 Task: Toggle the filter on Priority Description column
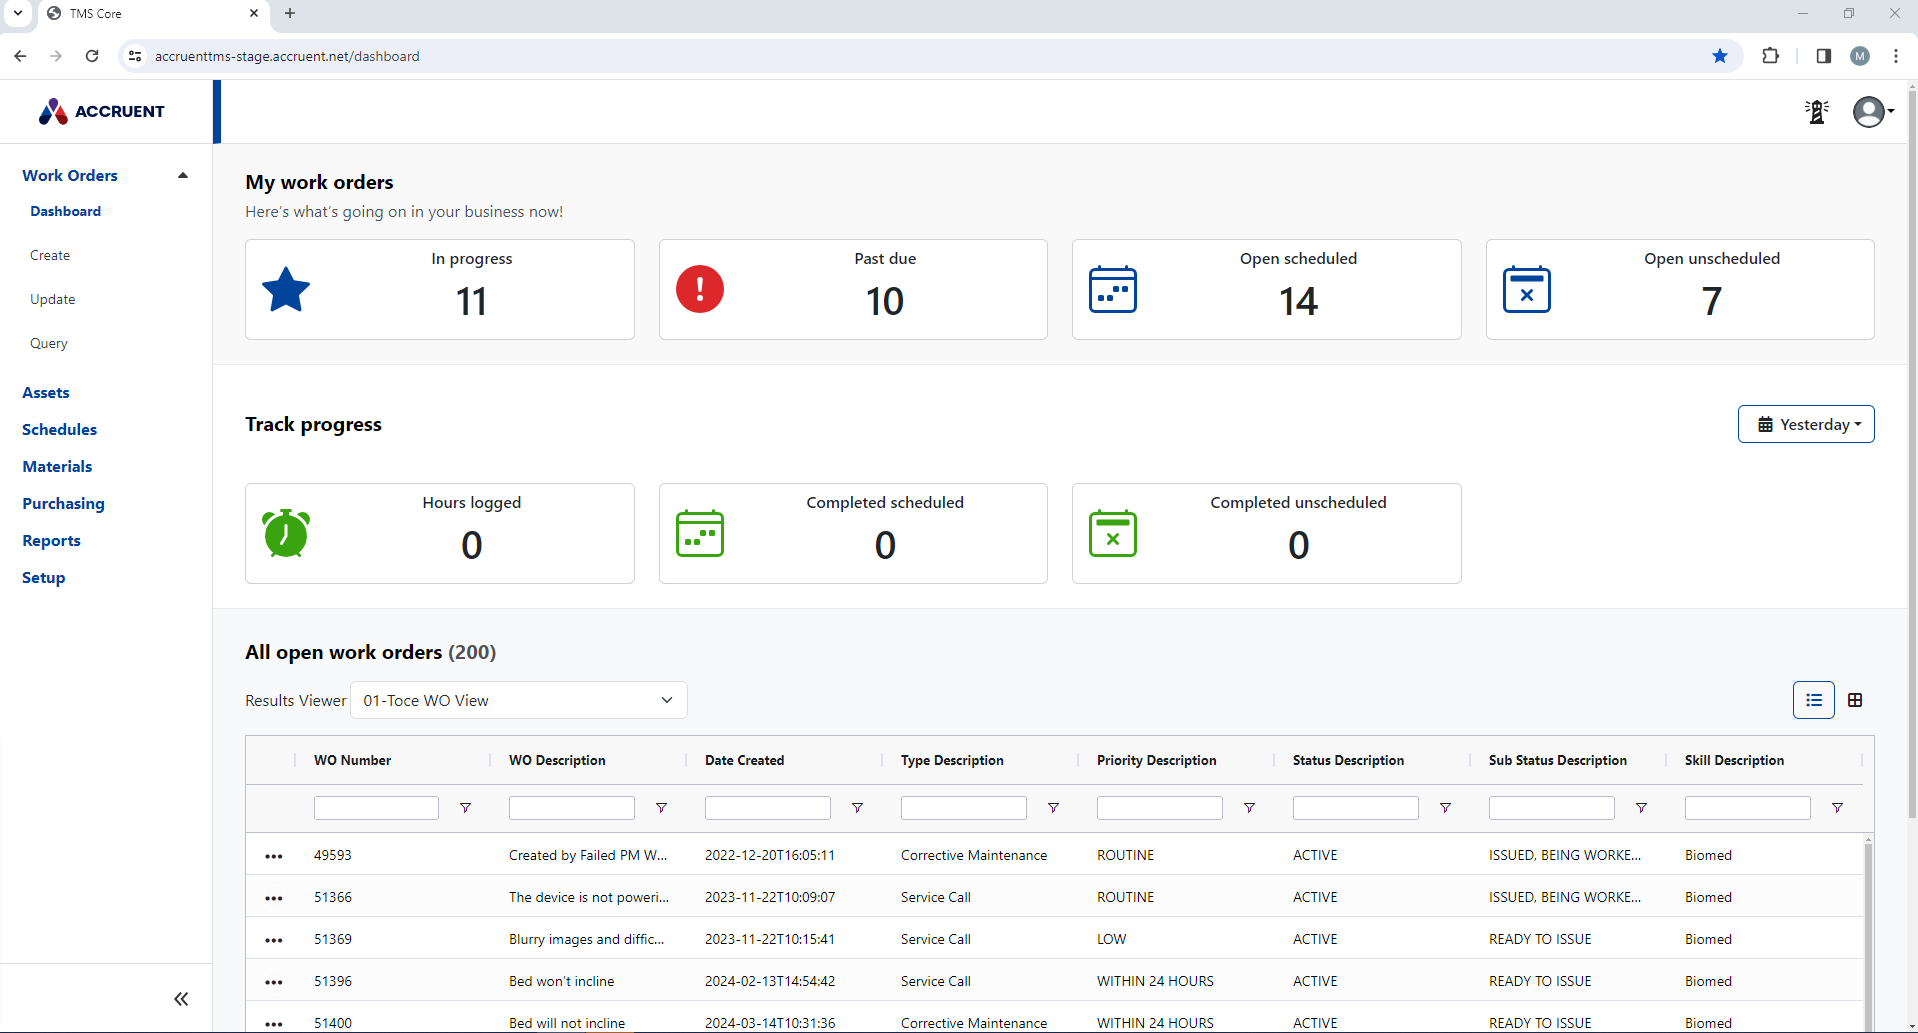pos(1249,807)
